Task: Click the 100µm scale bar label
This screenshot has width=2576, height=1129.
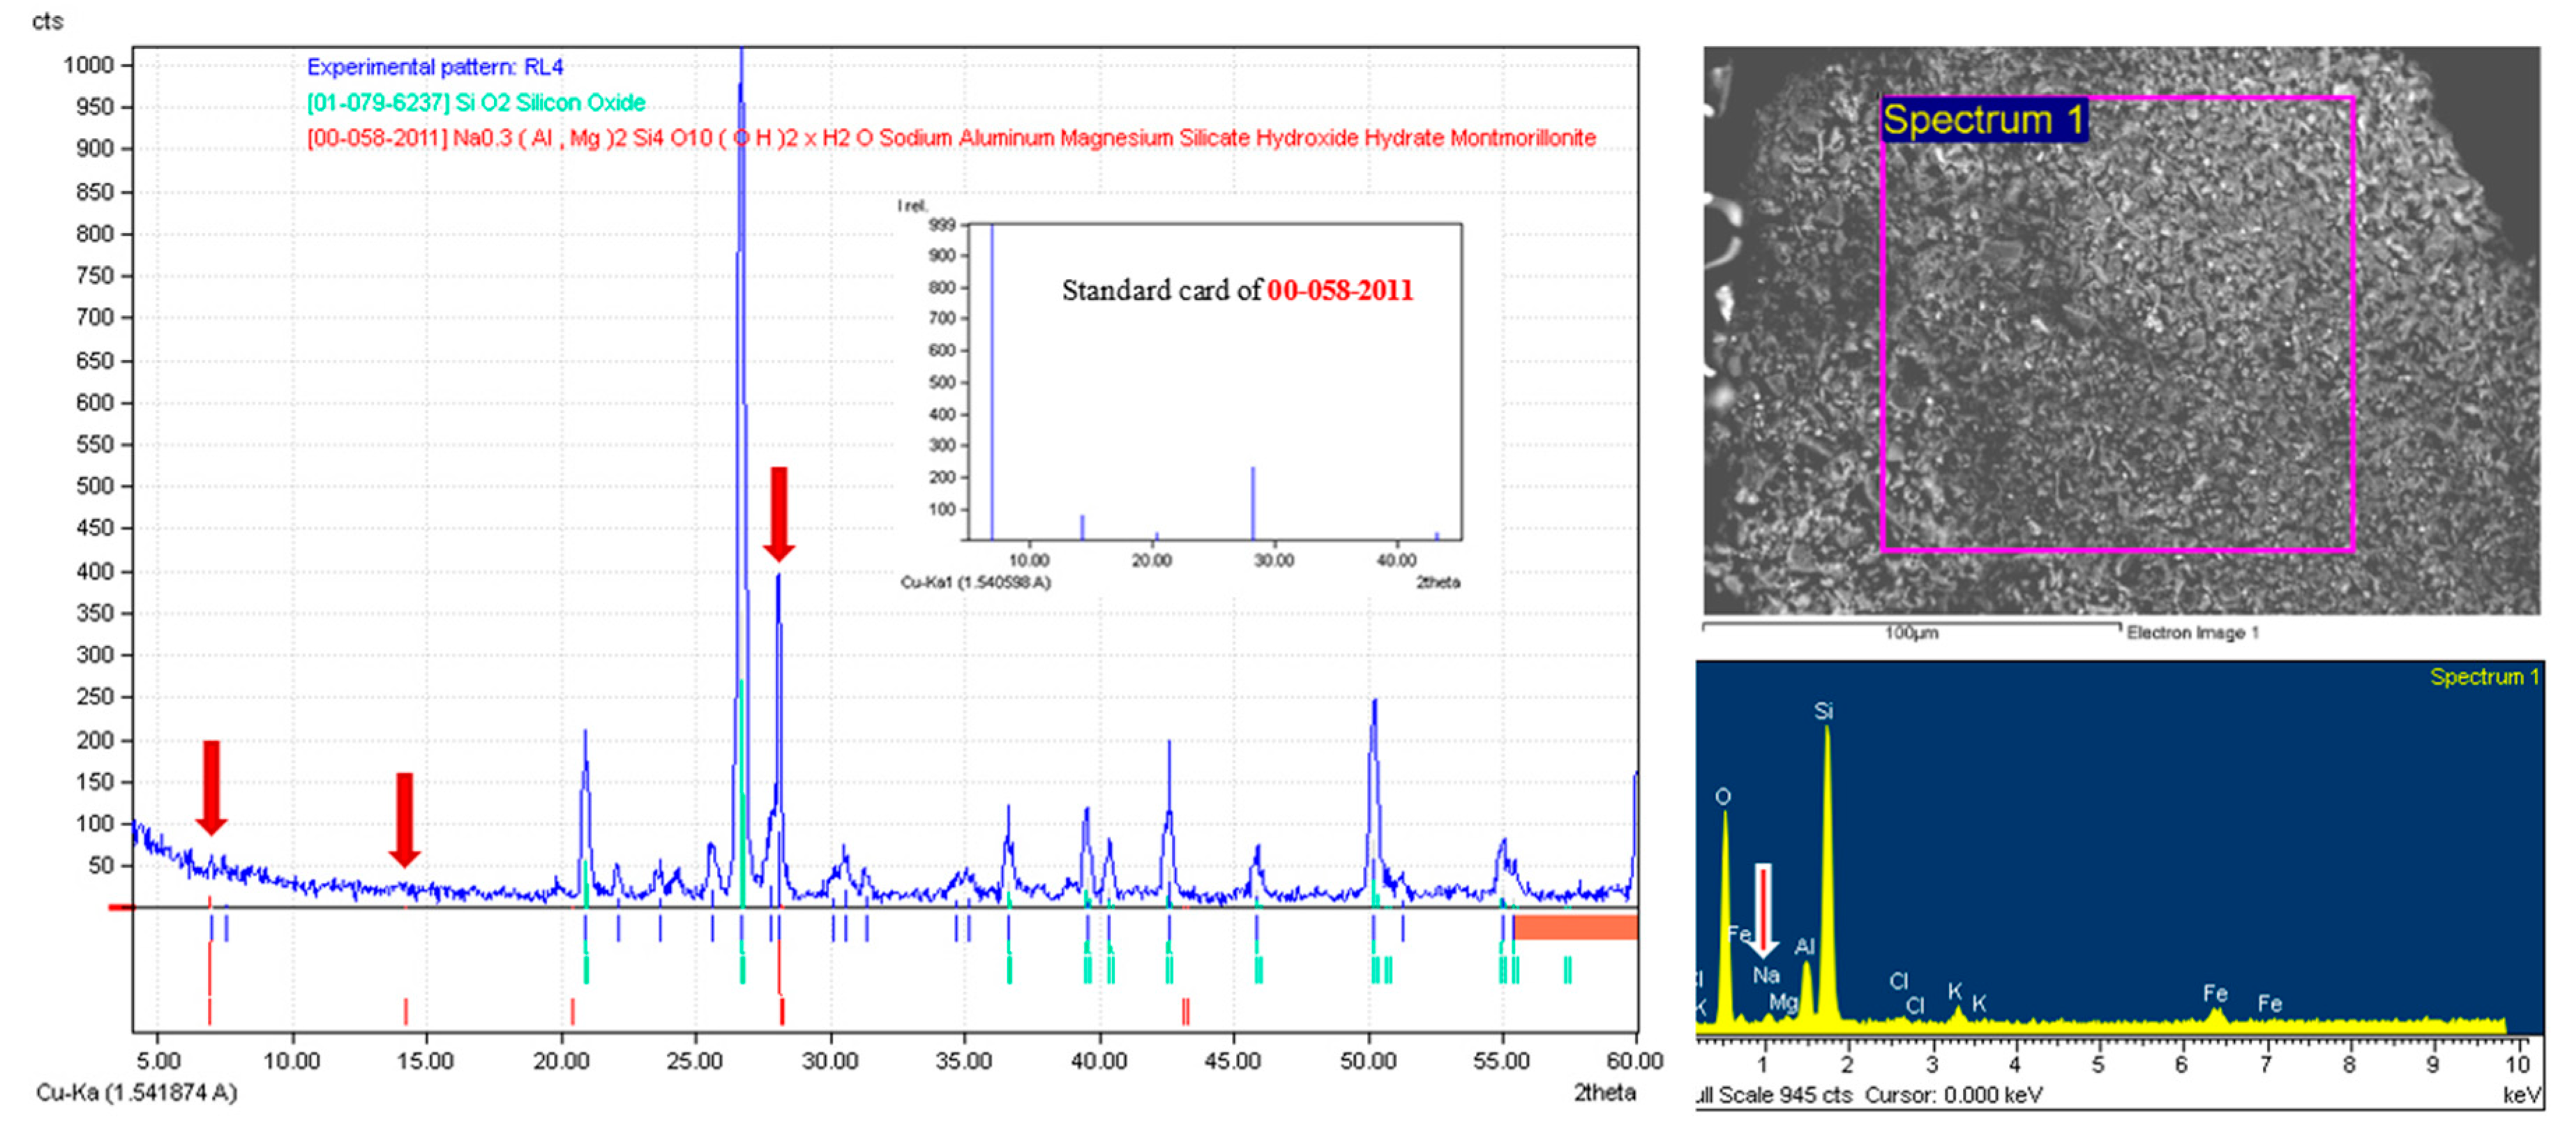Action: pyautogui.click(x=1911, y=633)
